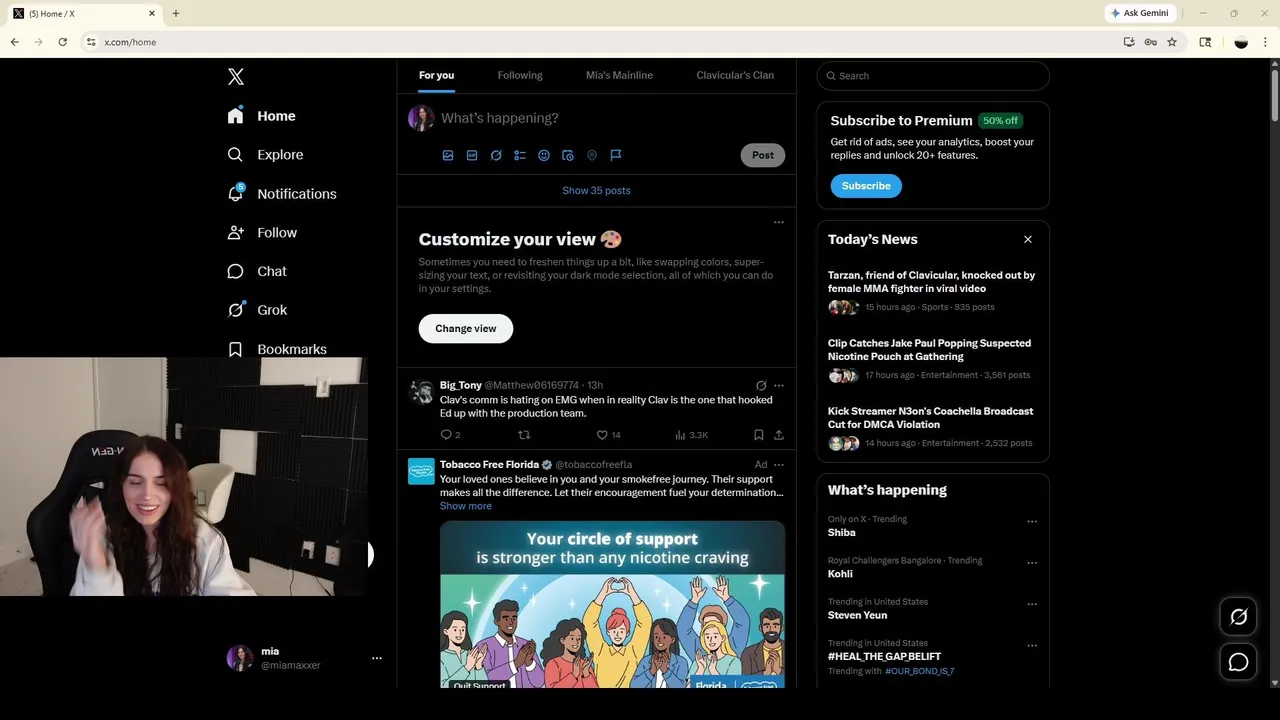The width and height of the screenshot is (1280, 720).
Task: Open more options for Shiba trend
Action: 1032,521
